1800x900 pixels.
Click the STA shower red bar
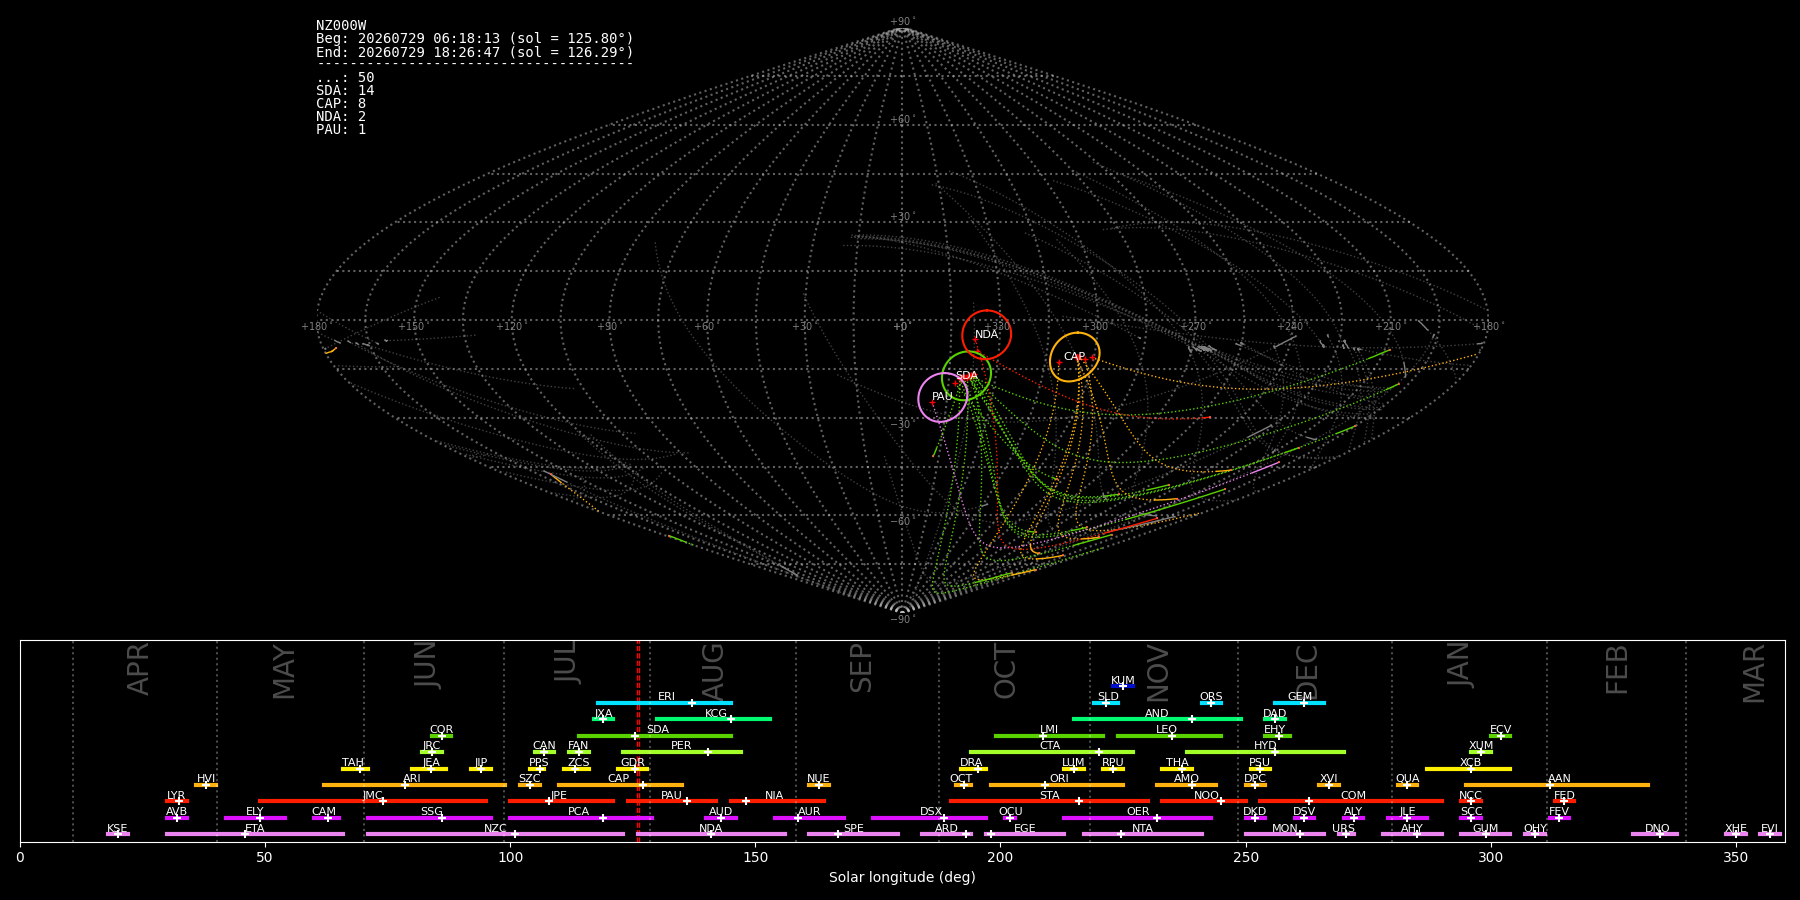pyautogui.click(x=1049, y=801)
